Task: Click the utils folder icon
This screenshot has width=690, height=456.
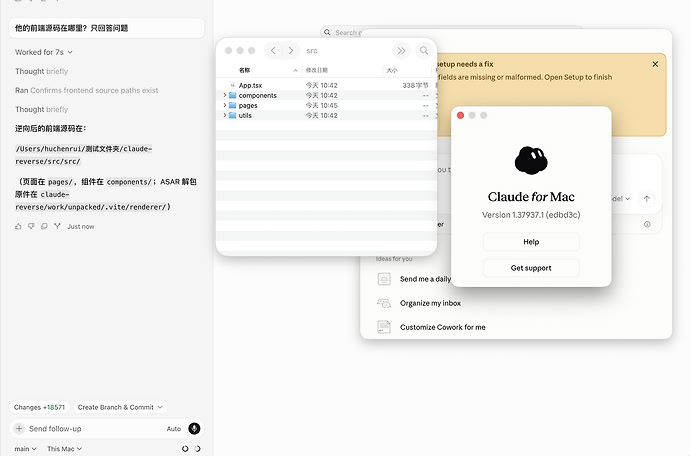Action: (x=232, y=115)
